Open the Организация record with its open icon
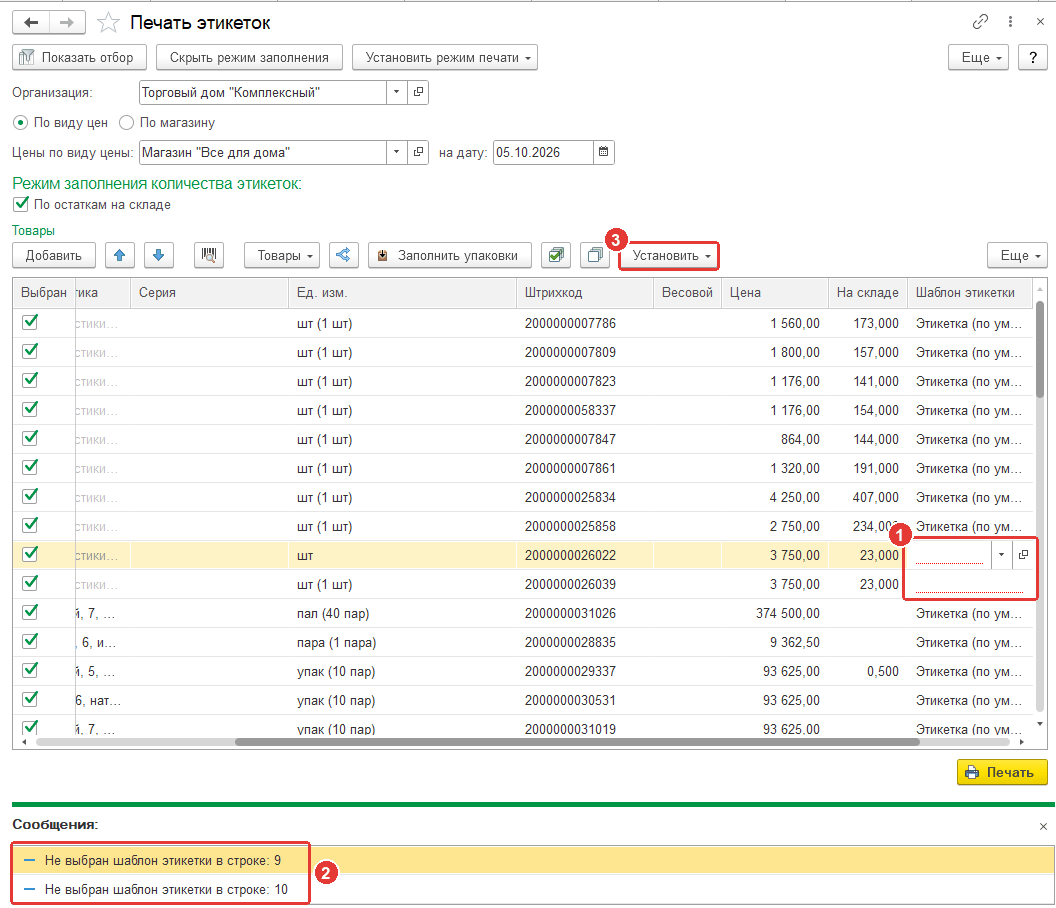This screenshot has height=908, width=1056. 418,92
